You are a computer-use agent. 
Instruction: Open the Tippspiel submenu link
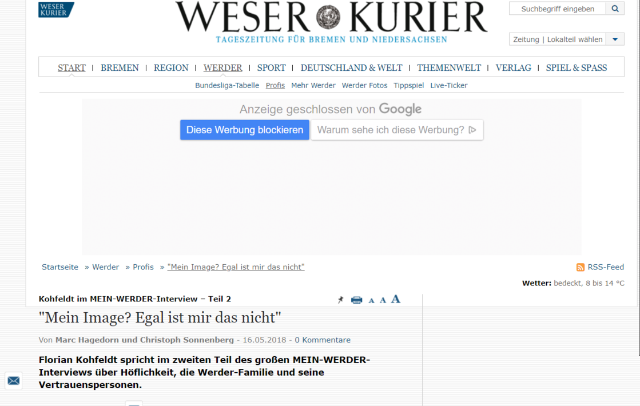point(409,85)
